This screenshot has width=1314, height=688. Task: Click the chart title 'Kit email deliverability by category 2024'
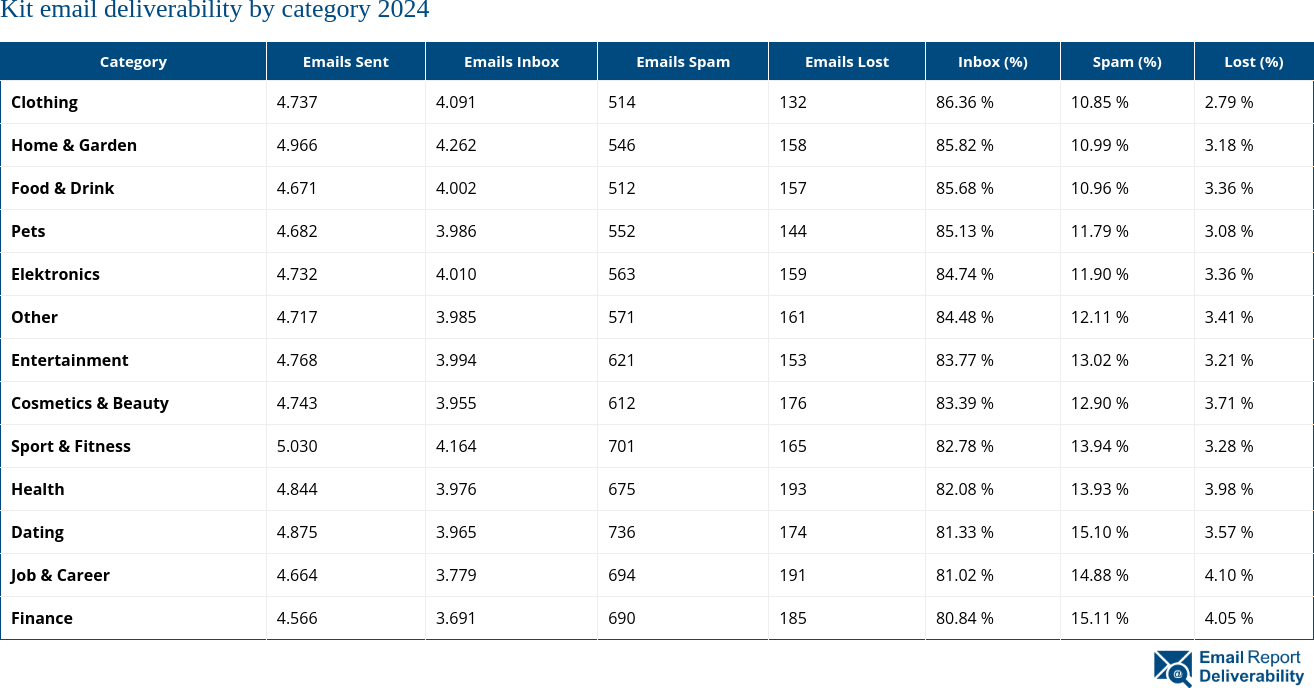tap(215, 11)
